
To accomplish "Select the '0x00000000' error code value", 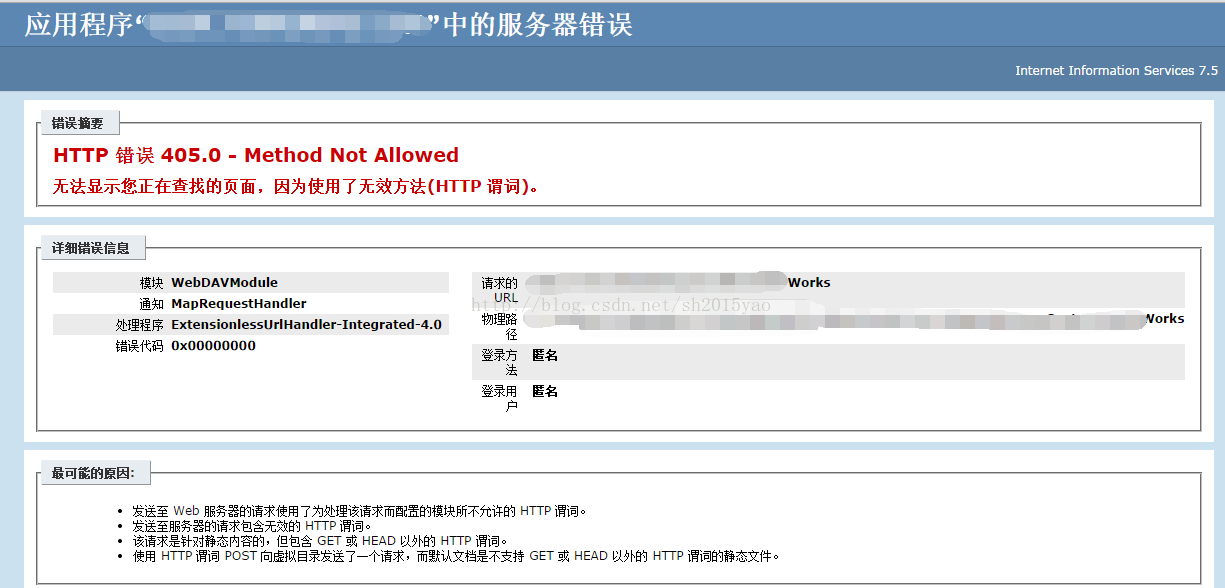I will click(x=213, y=346).
